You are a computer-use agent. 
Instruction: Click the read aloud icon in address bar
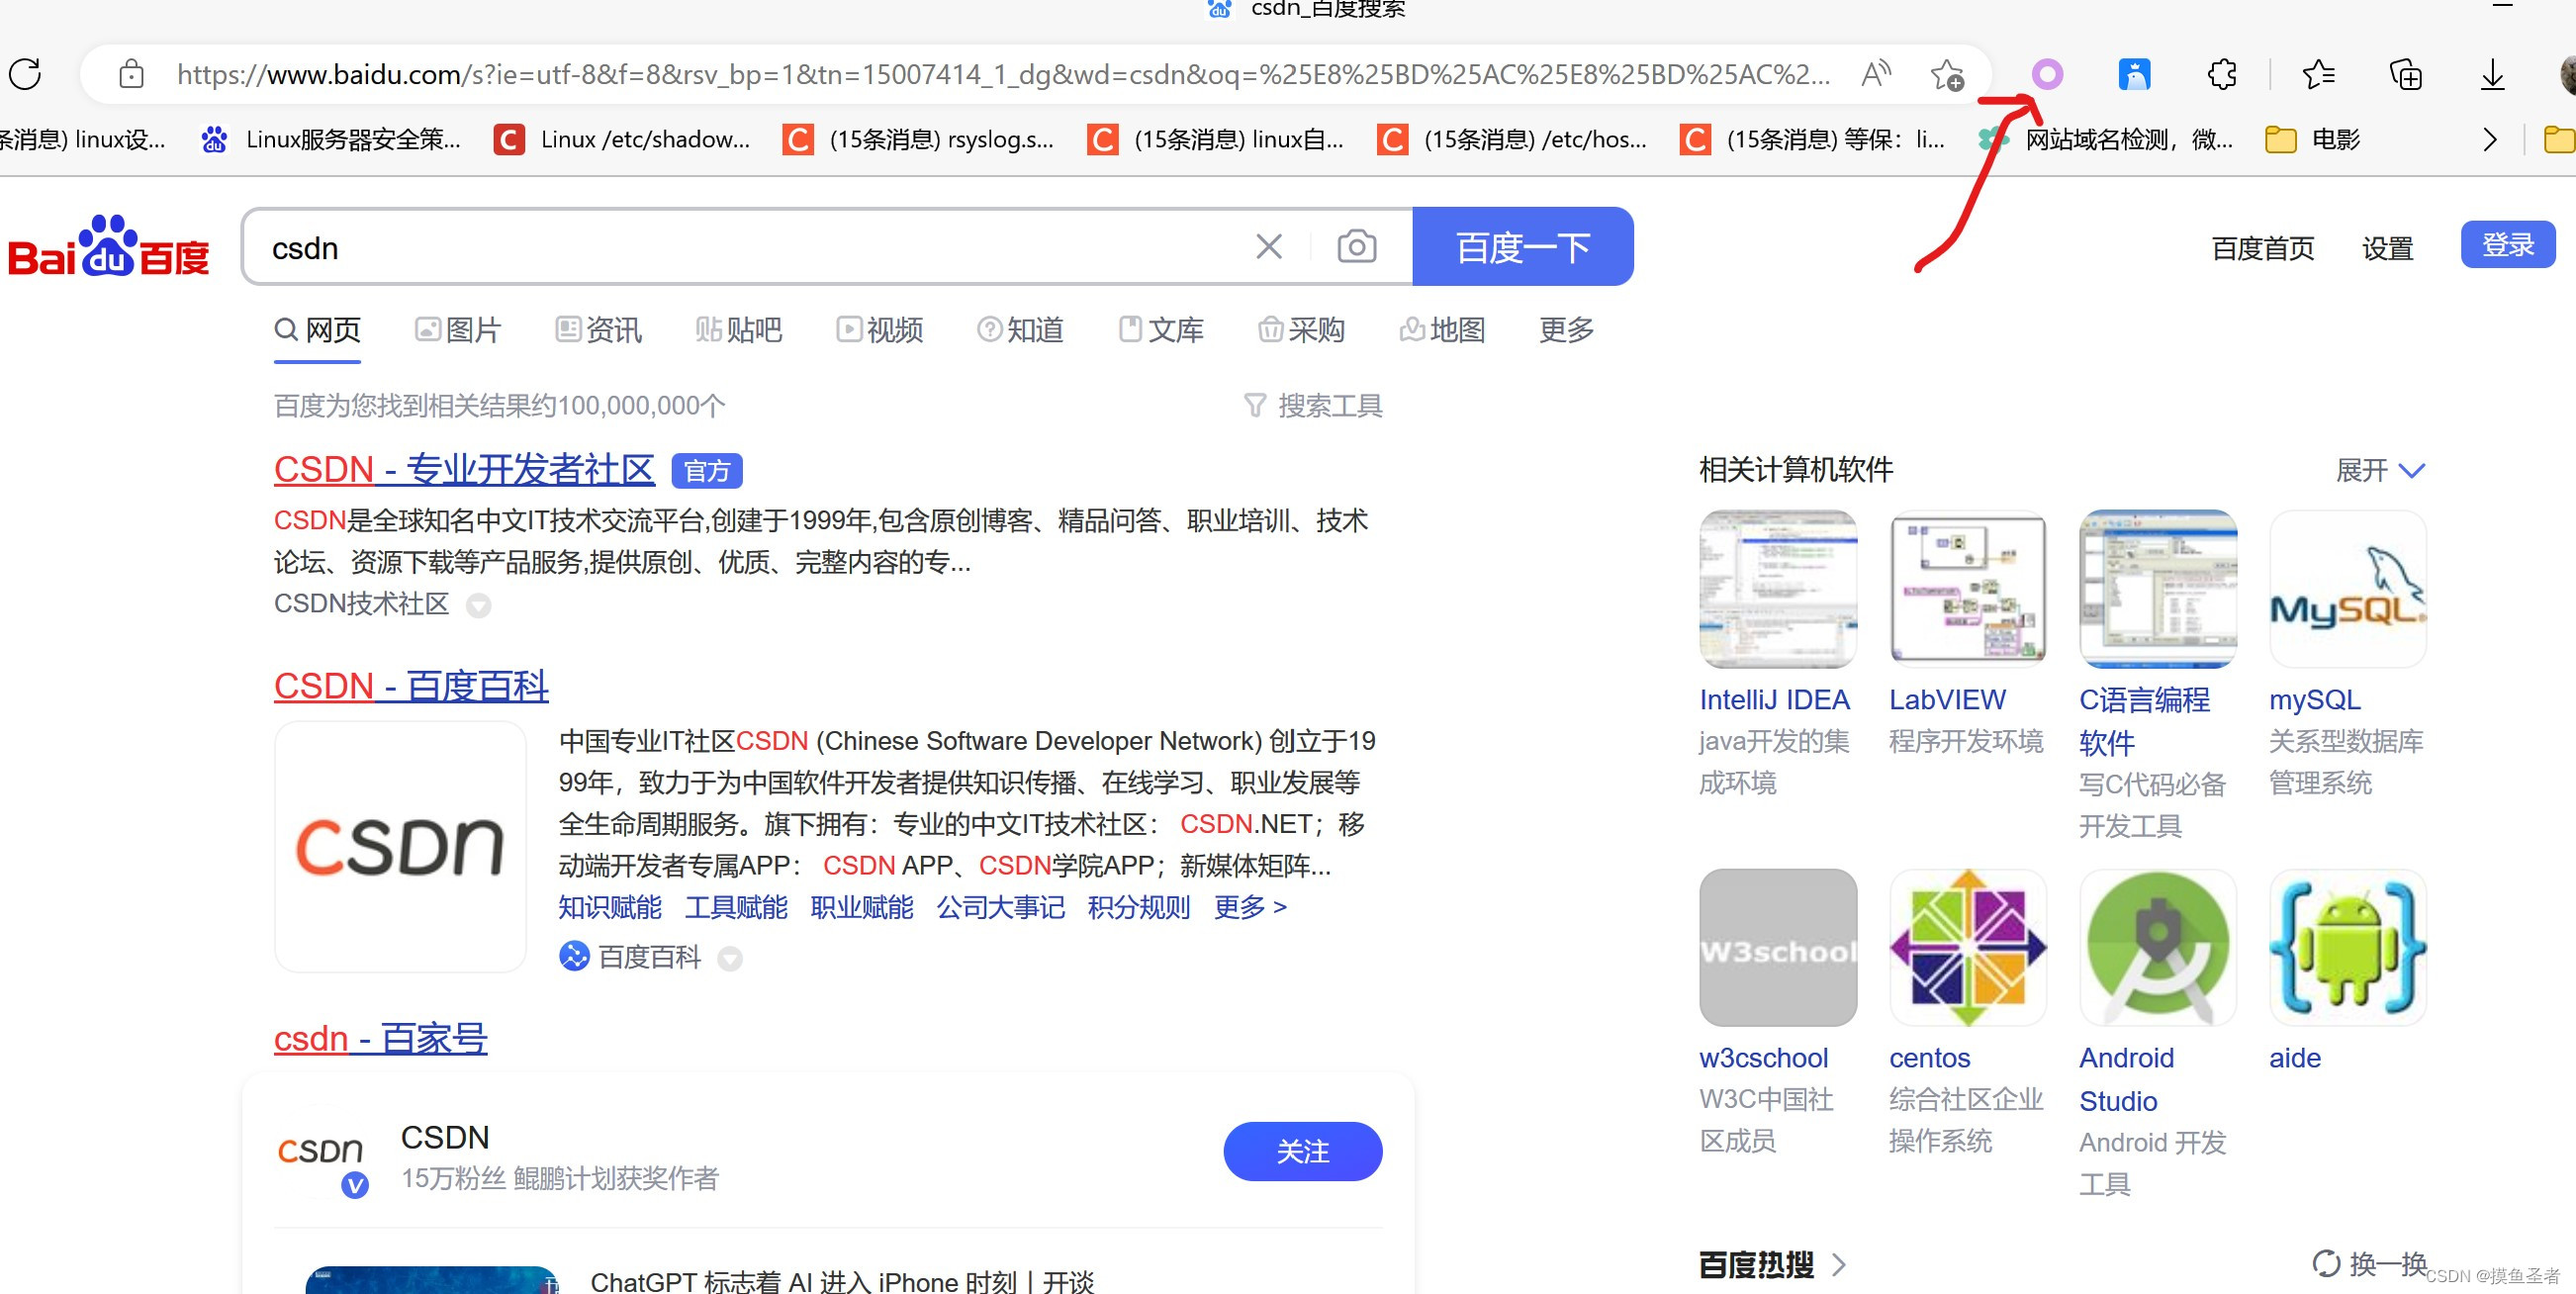(x=1876, y=74)
